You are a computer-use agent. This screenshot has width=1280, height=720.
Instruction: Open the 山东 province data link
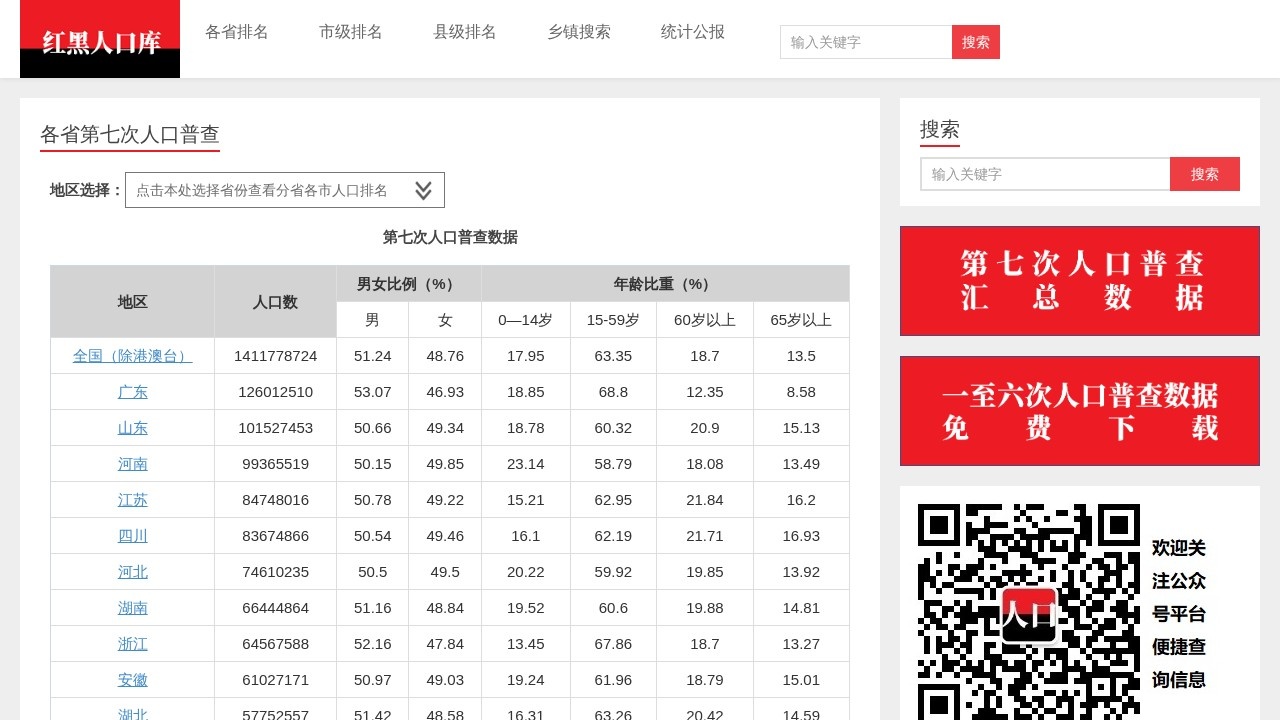pyautogui.click(x=132, y=427)
